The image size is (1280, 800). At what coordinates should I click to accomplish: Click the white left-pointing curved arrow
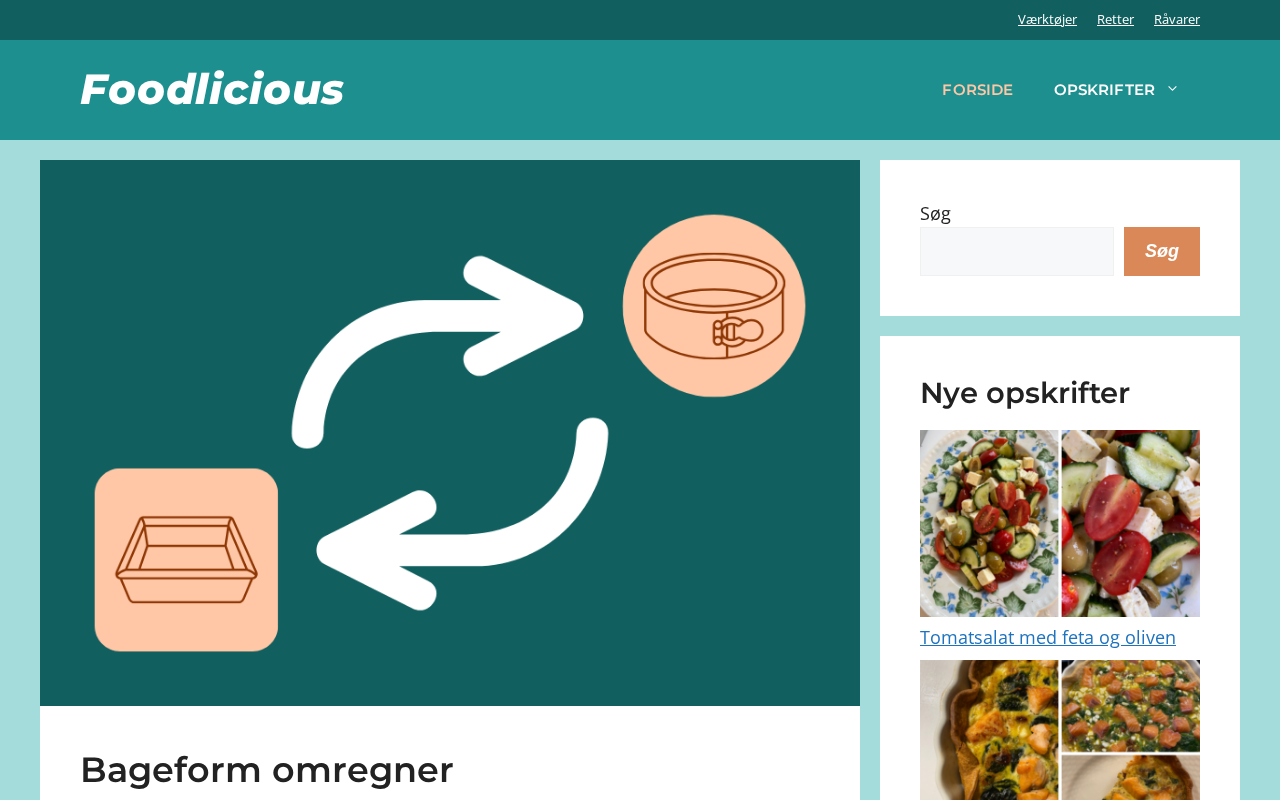(x=463, y=514)
